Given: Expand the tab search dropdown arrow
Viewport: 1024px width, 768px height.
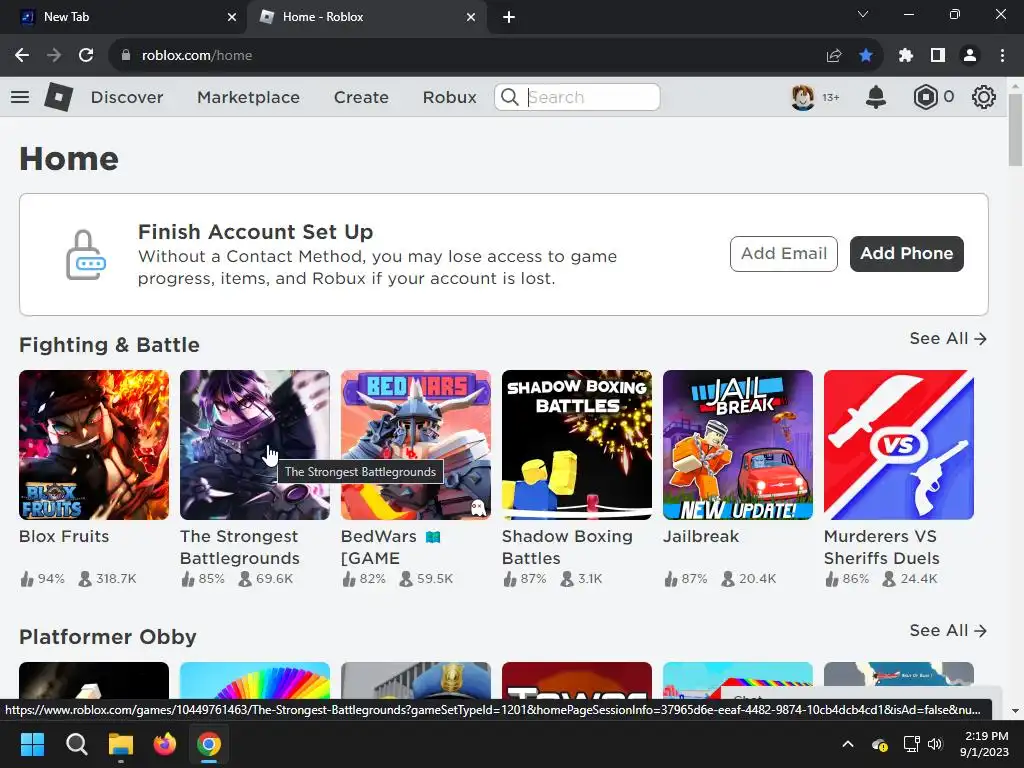Looking at the screenshot, I should coord(863,14).
